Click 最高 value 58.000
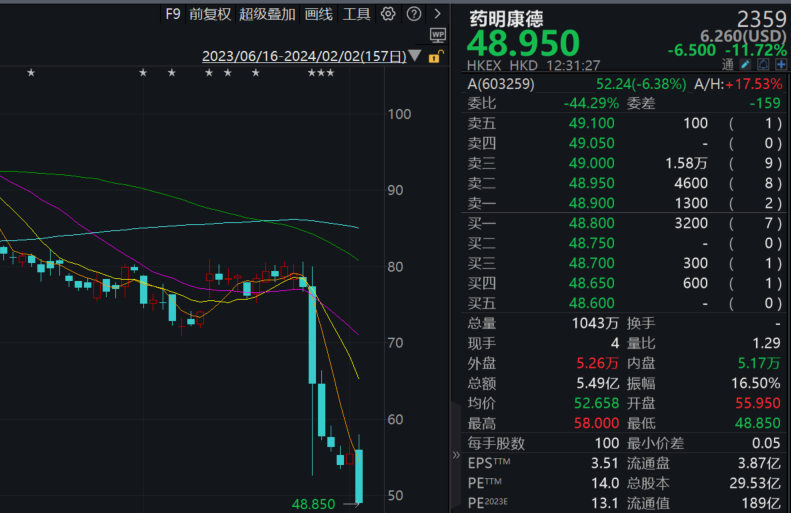 (596, 423)
